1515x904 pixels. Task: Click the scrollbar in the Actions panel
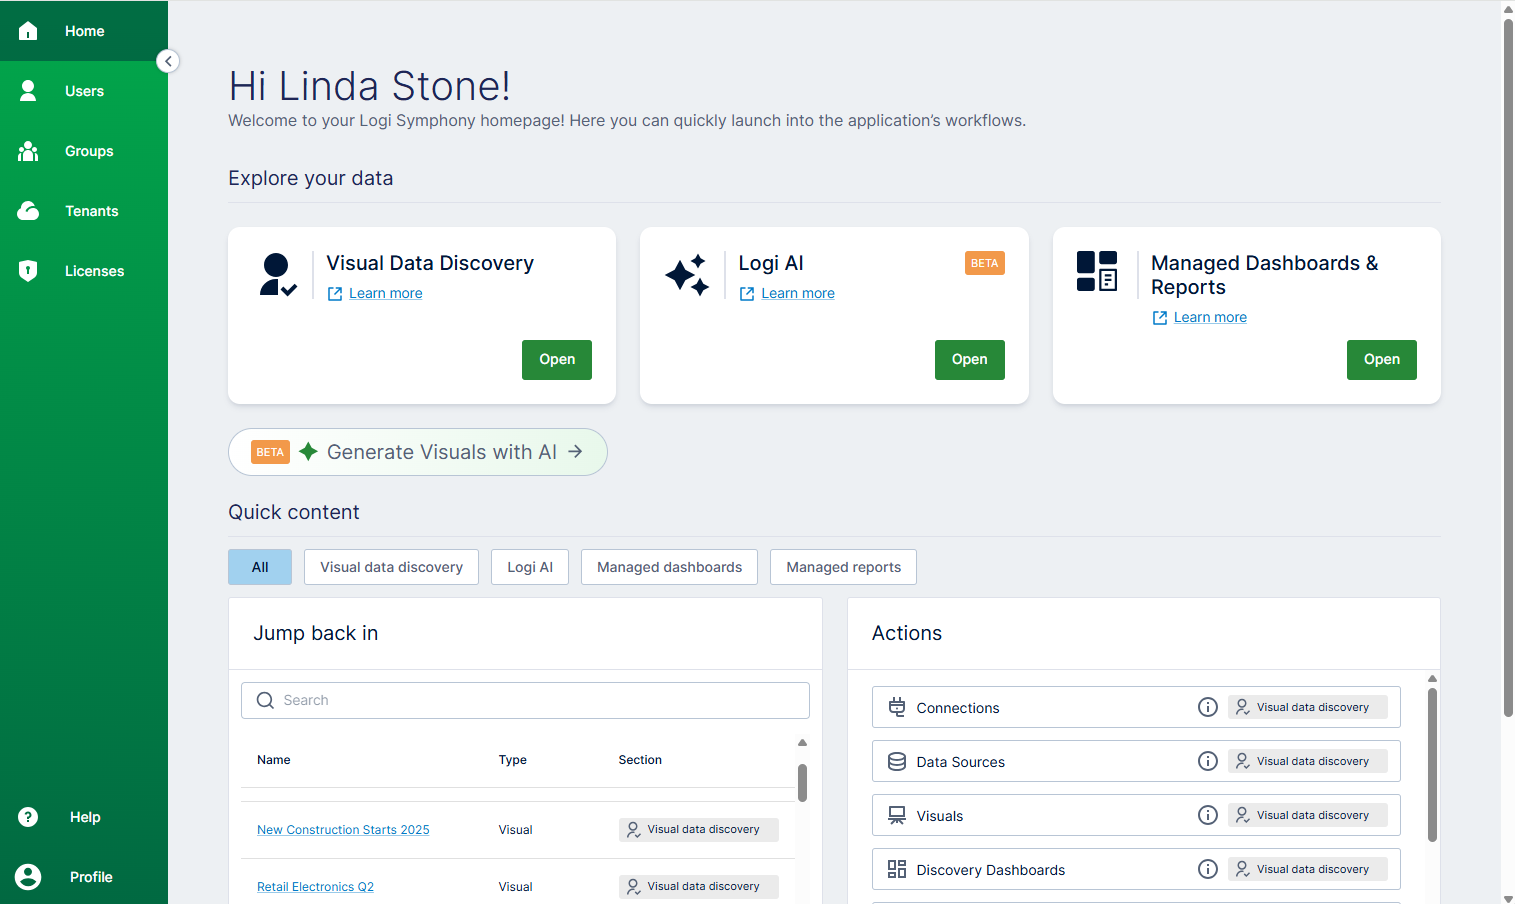[x=1433, y=762]
